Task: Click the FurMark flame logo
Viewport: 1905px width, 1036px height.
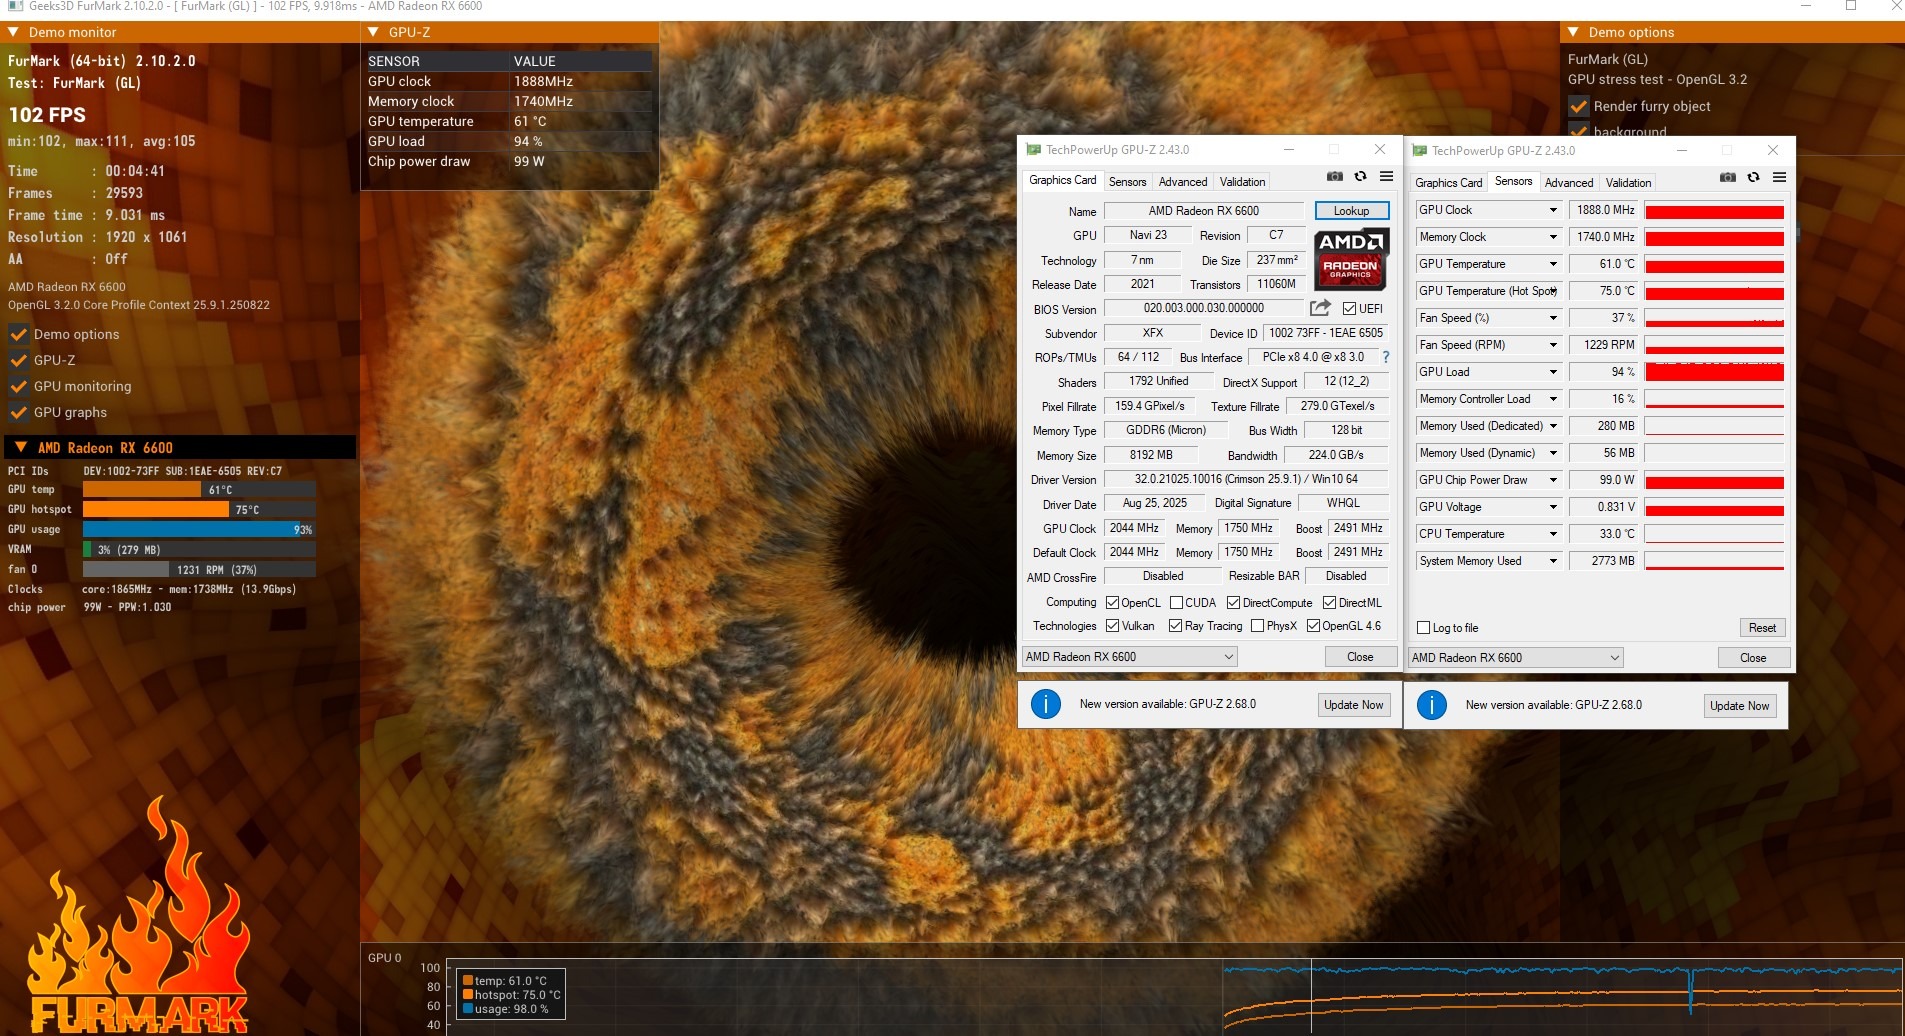Action: (138, 917)
